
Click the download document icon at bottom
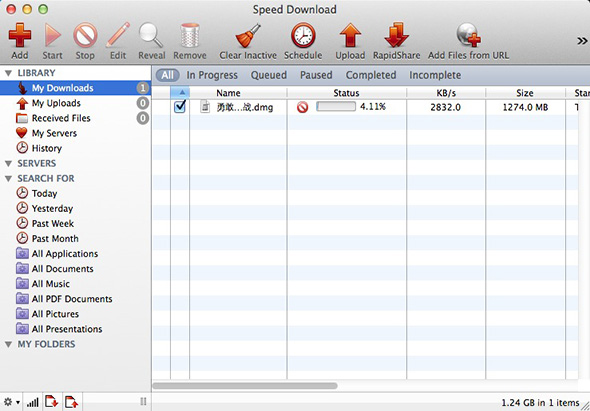pyautogui.click(x=52, y=402)
